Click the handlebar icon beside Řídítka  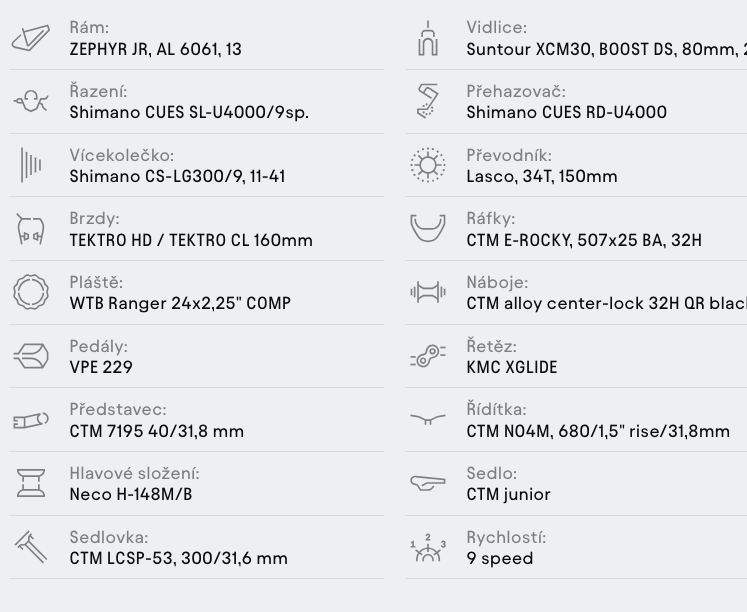pos(428,419)
